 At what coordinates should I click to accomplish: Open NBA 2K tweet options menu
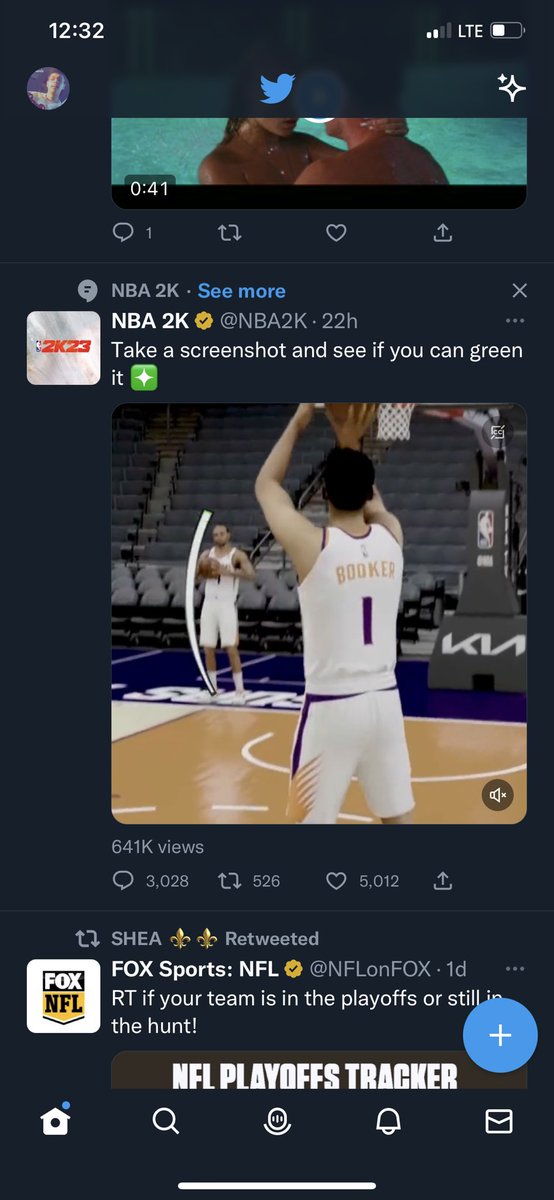515,321
